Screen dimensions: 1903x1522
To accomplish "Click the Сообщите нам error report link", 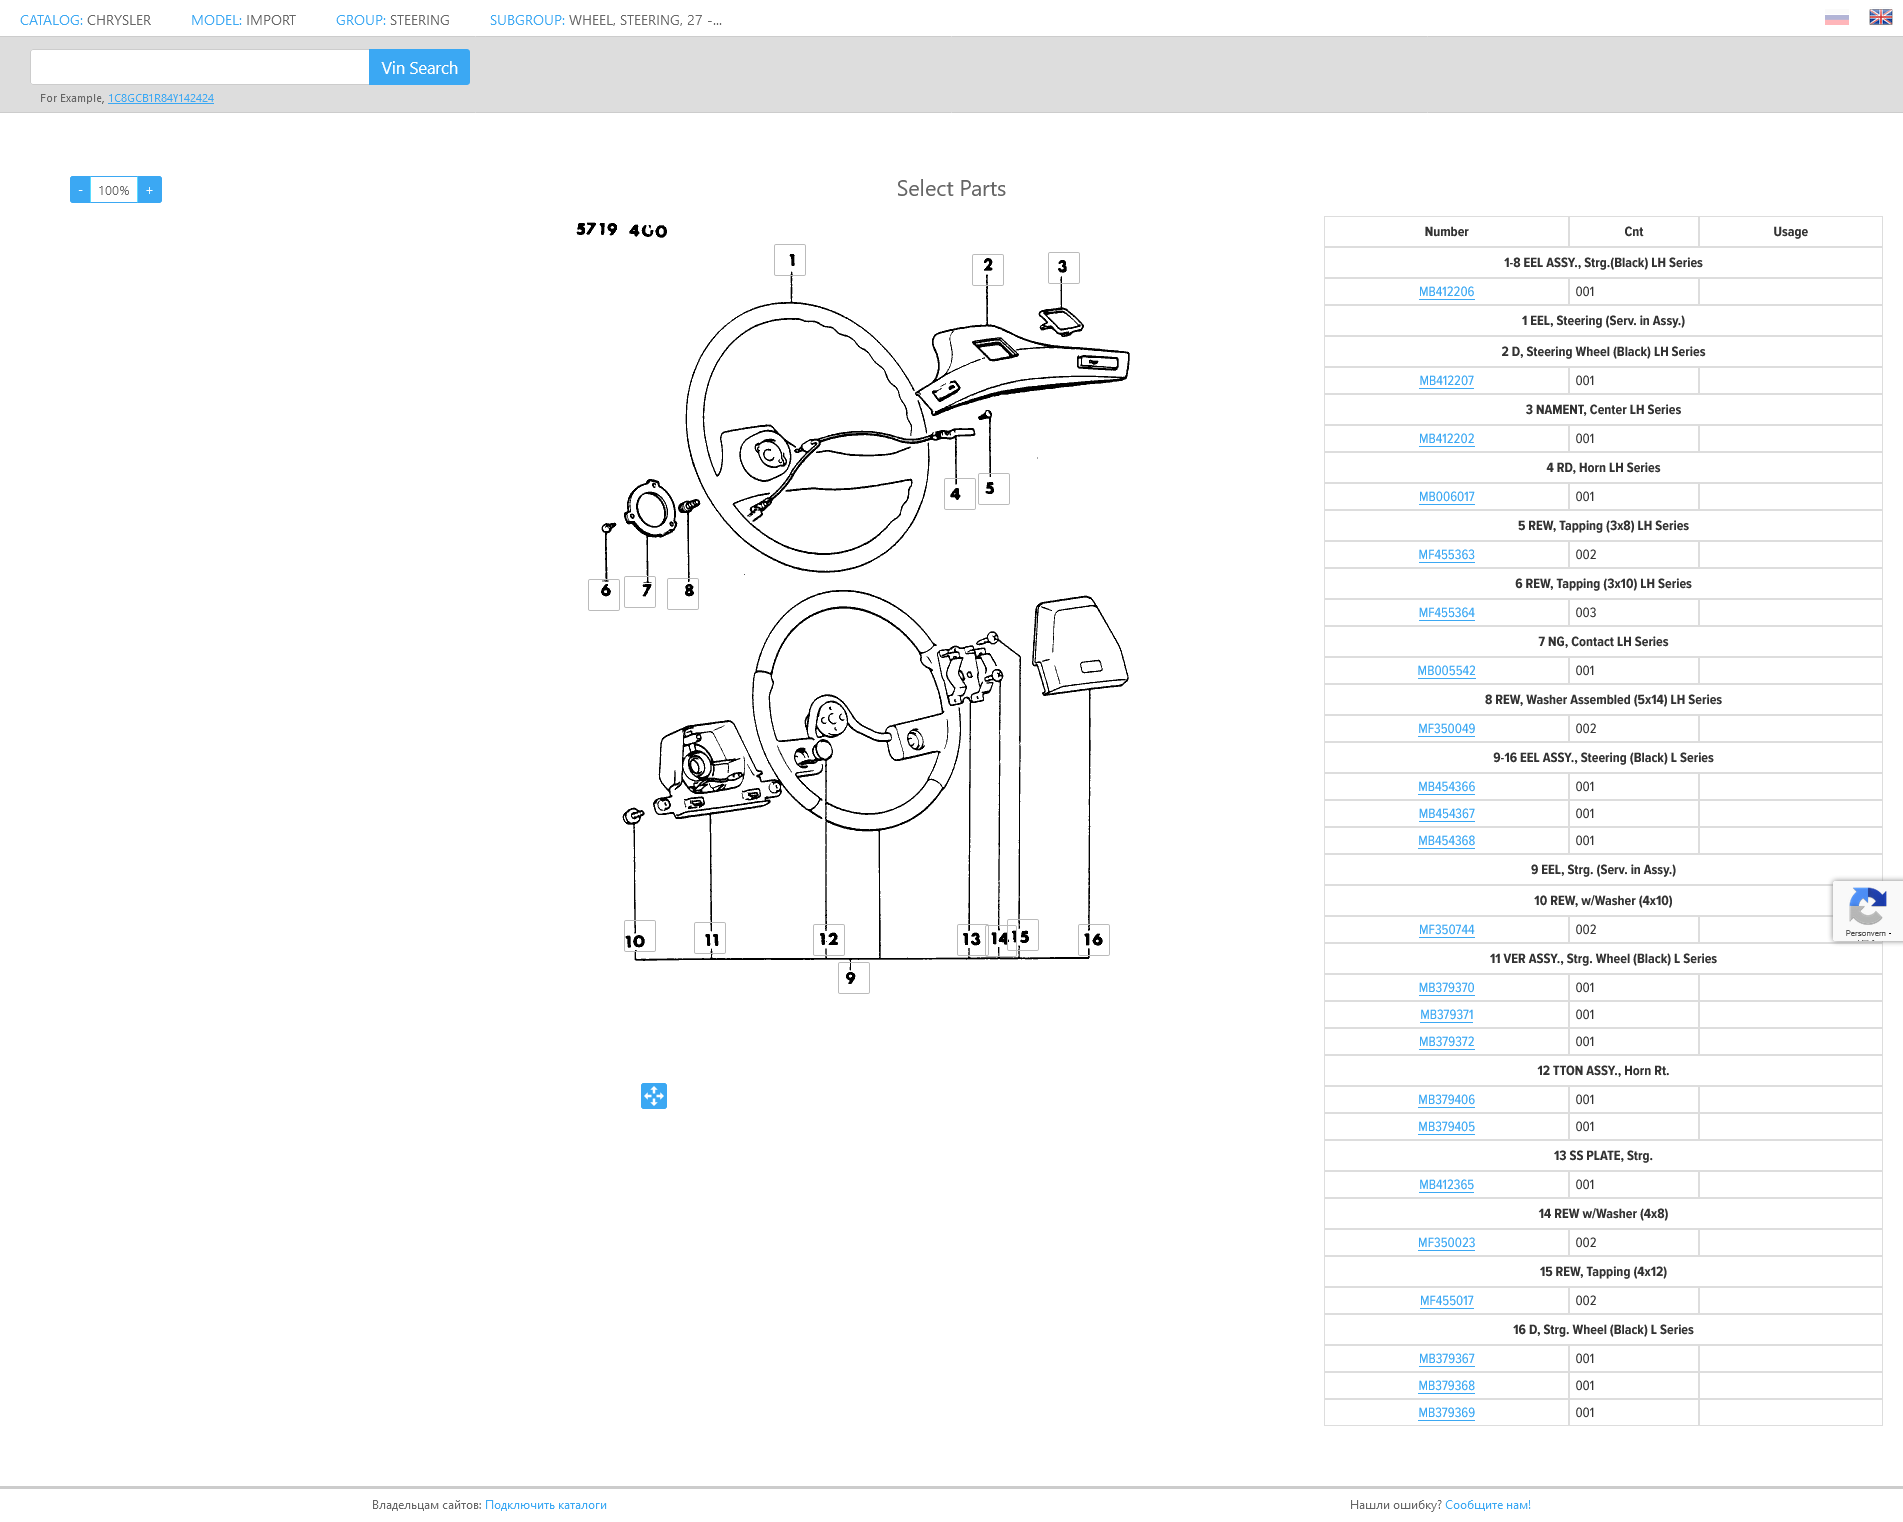I will pyautogui.click(x=1487, y=1505).
